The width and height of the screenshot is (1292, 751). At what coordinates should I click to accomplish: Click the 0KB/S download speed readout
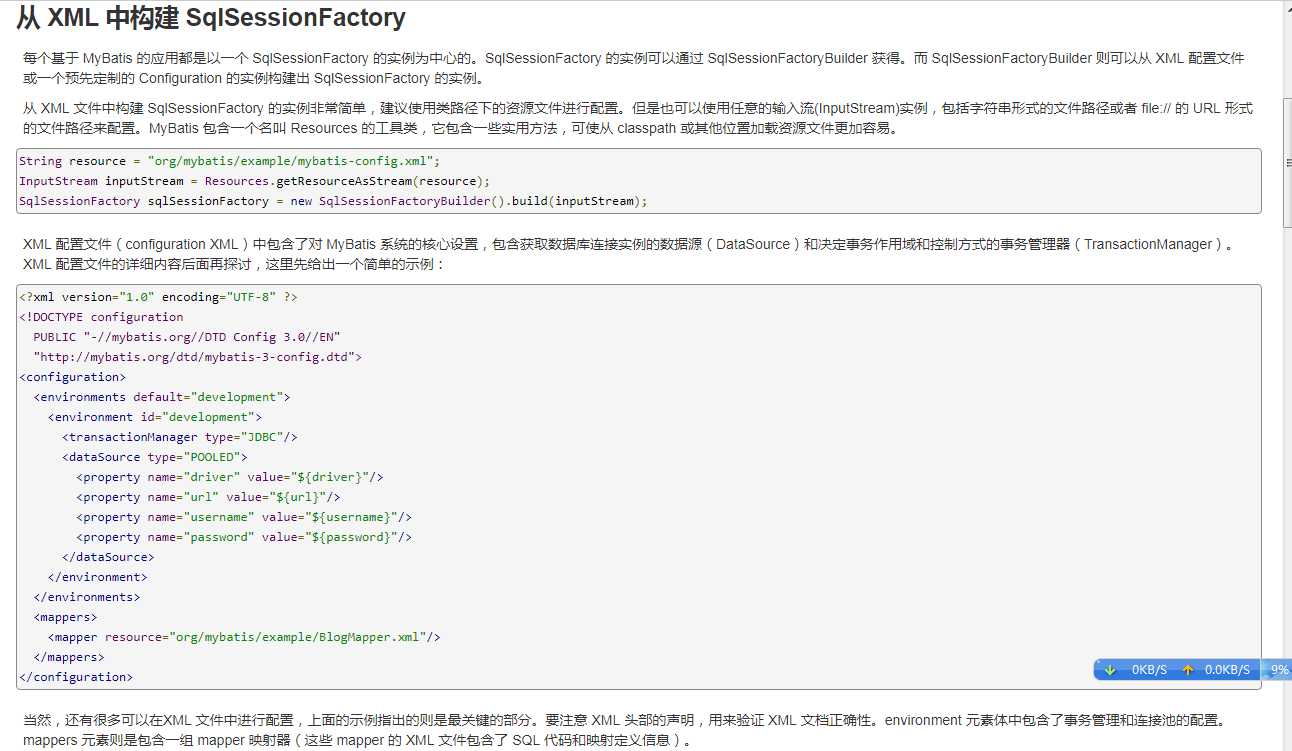pos(1149,670)
